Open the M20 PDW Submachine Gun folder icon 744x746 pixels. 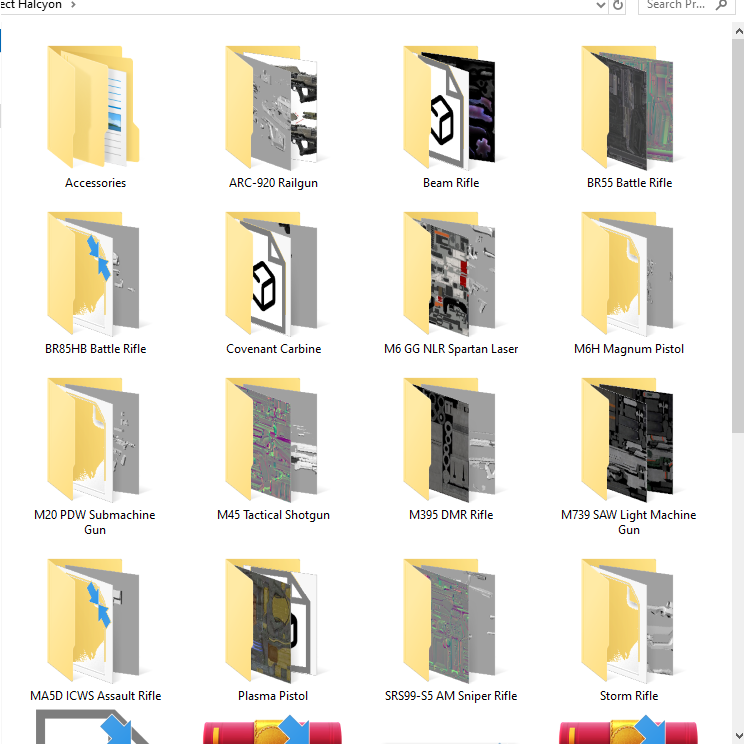(x=93, y=440)
